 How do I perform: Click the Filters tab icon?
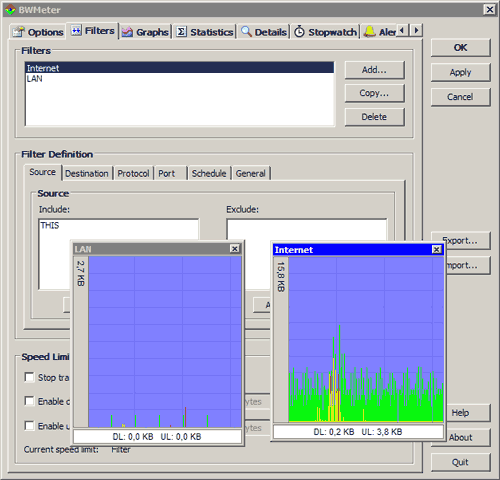tap(76, 31)
